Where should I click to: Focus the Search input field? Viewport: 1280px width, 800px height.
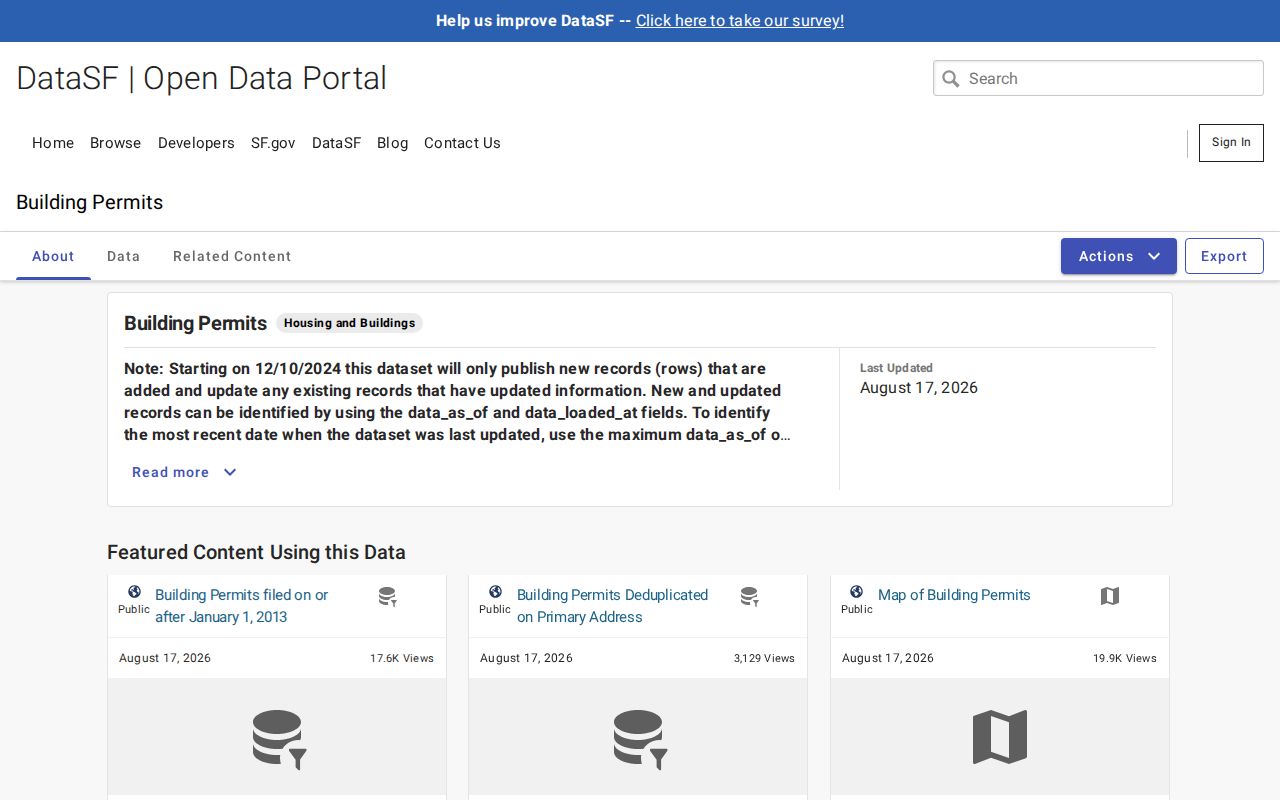click(1098, 78)
